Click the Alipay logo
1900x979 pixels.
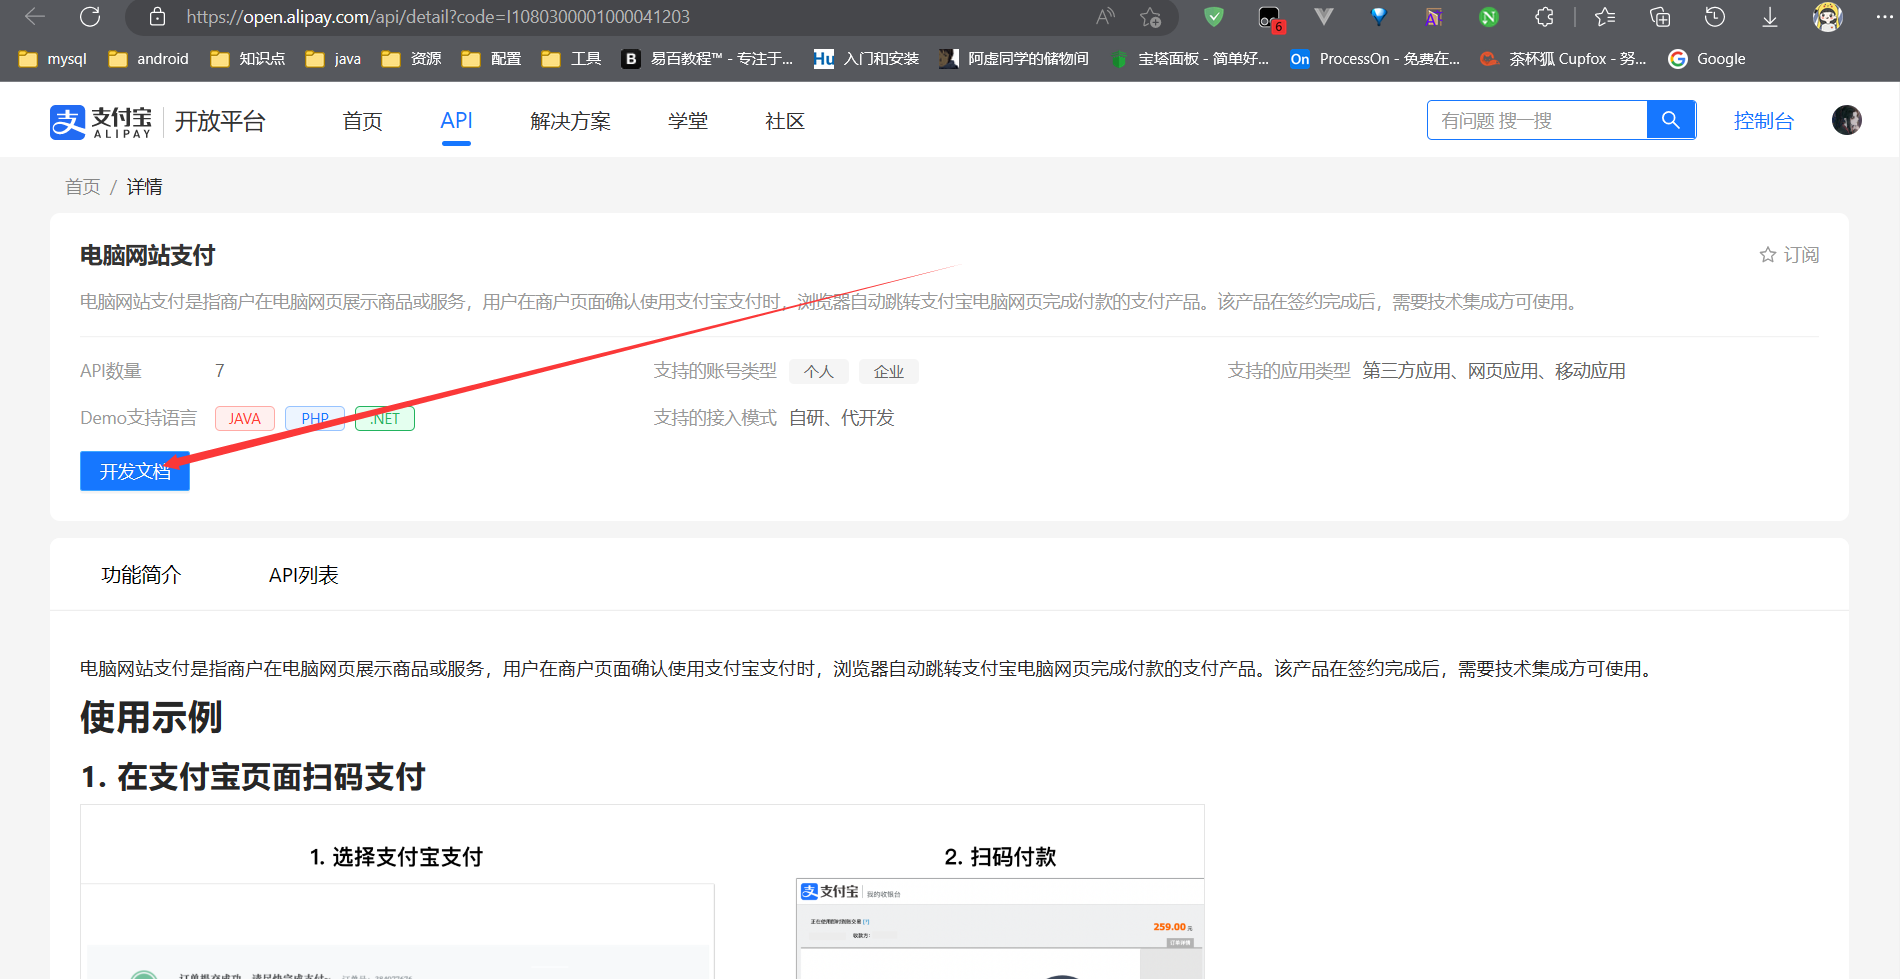point(101,121)
